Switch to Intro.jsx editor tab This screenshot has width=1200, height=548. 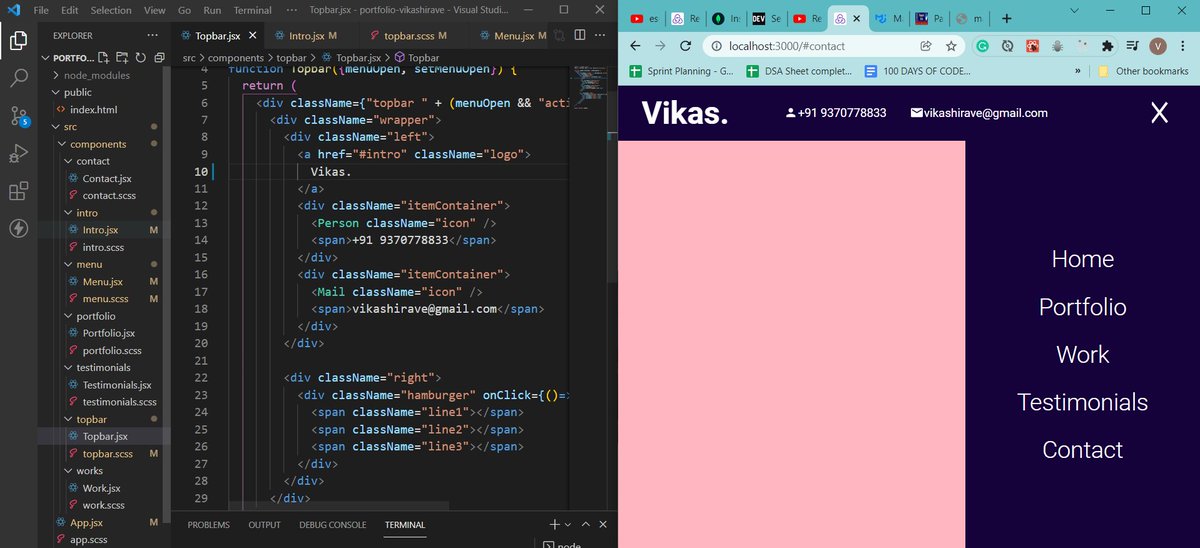306,36
